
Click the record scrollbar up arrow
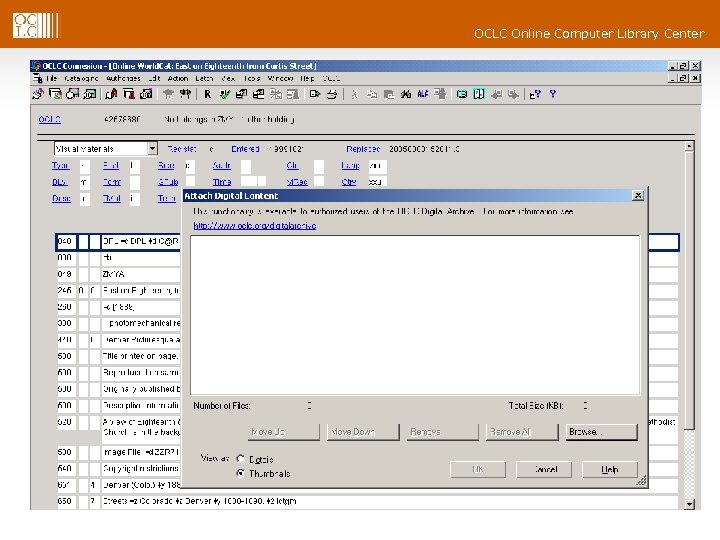coord(689,146)
